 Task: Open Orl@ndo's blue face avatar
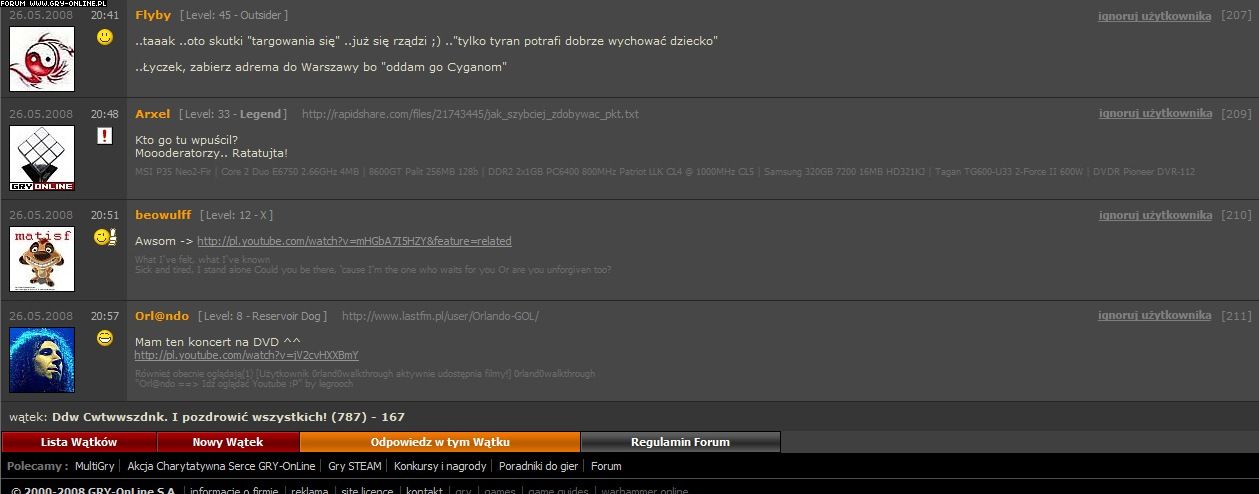click(x=42, y=360)
